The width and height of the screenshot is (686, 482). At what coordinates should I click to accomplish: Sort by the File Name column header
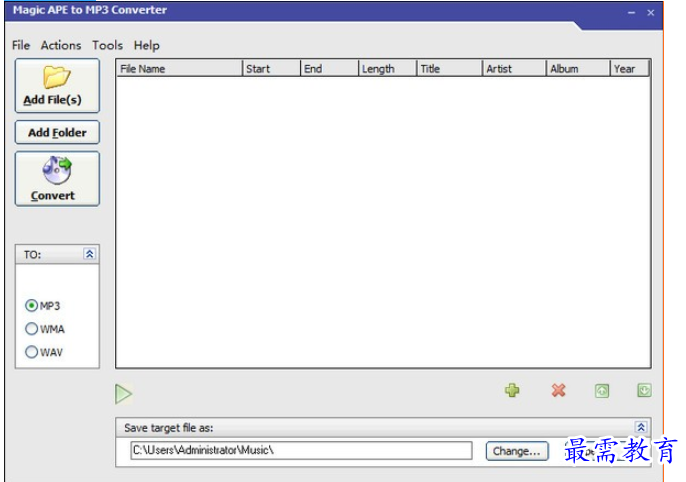click(x=179, y=69)
